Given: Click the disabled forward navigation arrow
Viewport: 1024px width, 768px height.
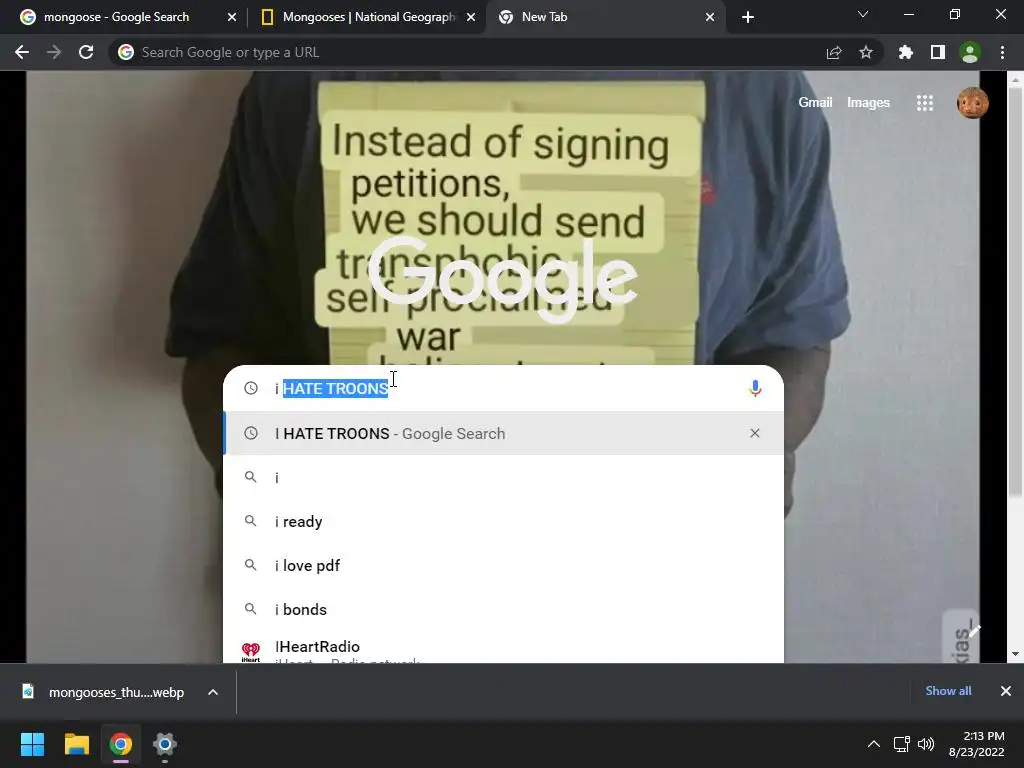Looking at the screenshot, I should pyautogui.click(x=54, y=52).
